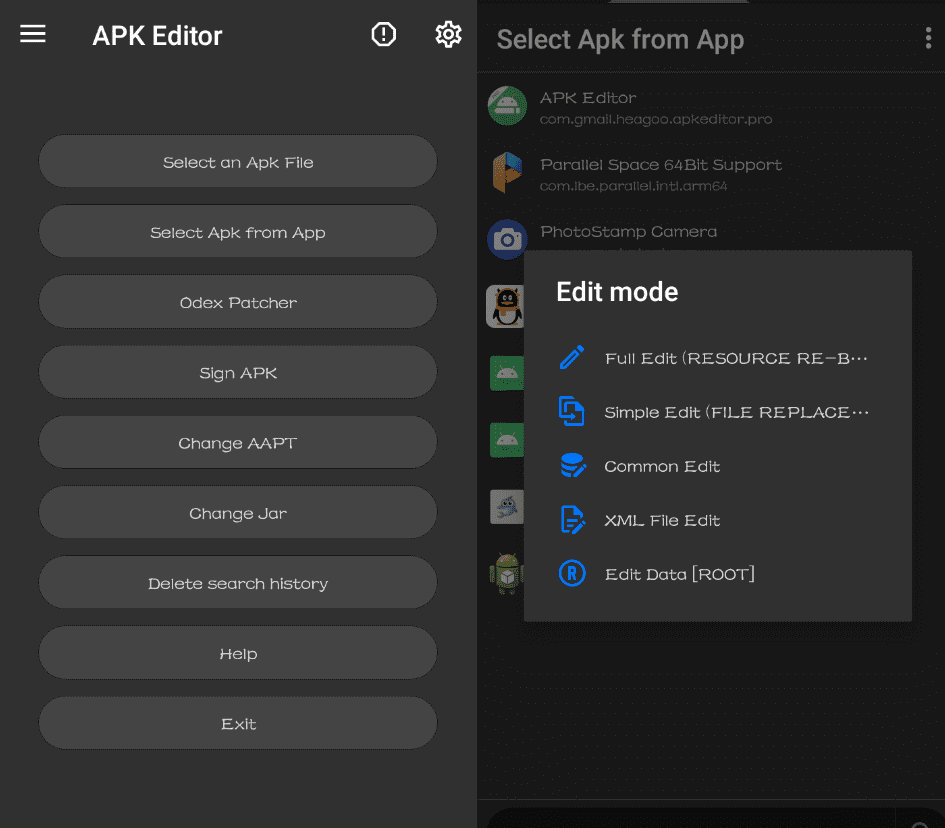Tap the Android robot cube app icon

(506, 573)
